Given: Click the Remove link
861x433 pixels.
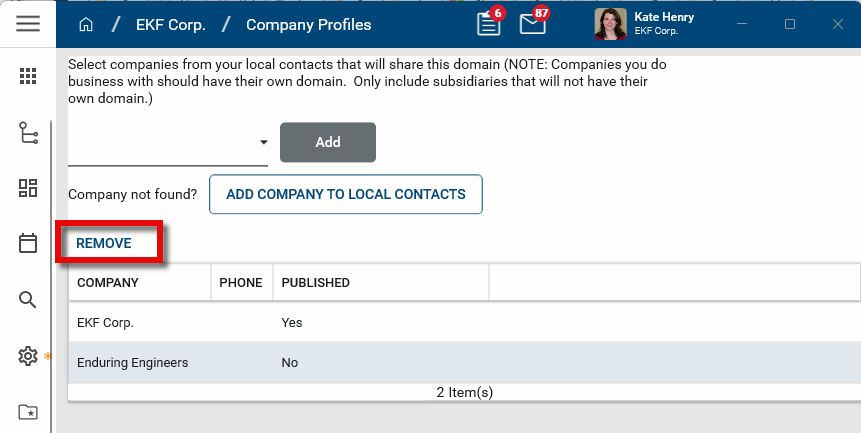Looking at the screenshot, I should [104, 243].
